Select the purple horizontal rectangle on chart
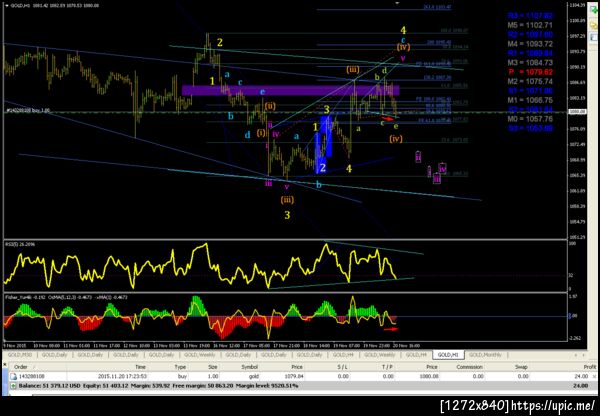The height and width of the screenshot is (416, 600). pyautogui.click(x=291, y=90)
